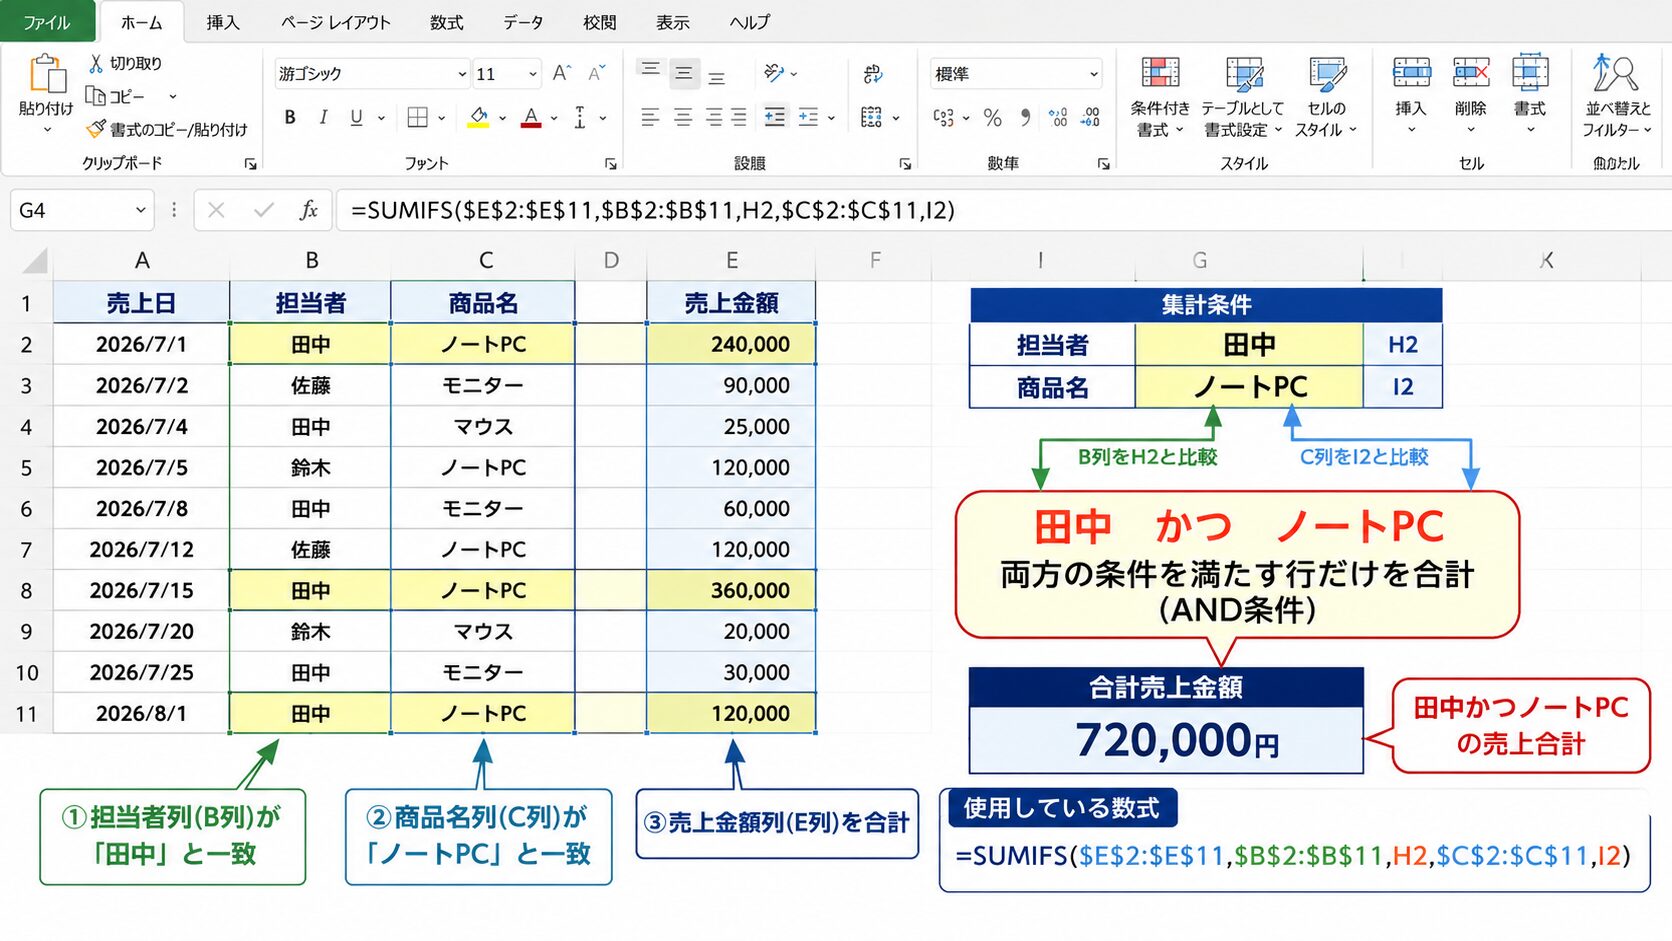Click the Select All corner triangle
This screenshot has height=941, width=1672.
(x=35, y=261)
